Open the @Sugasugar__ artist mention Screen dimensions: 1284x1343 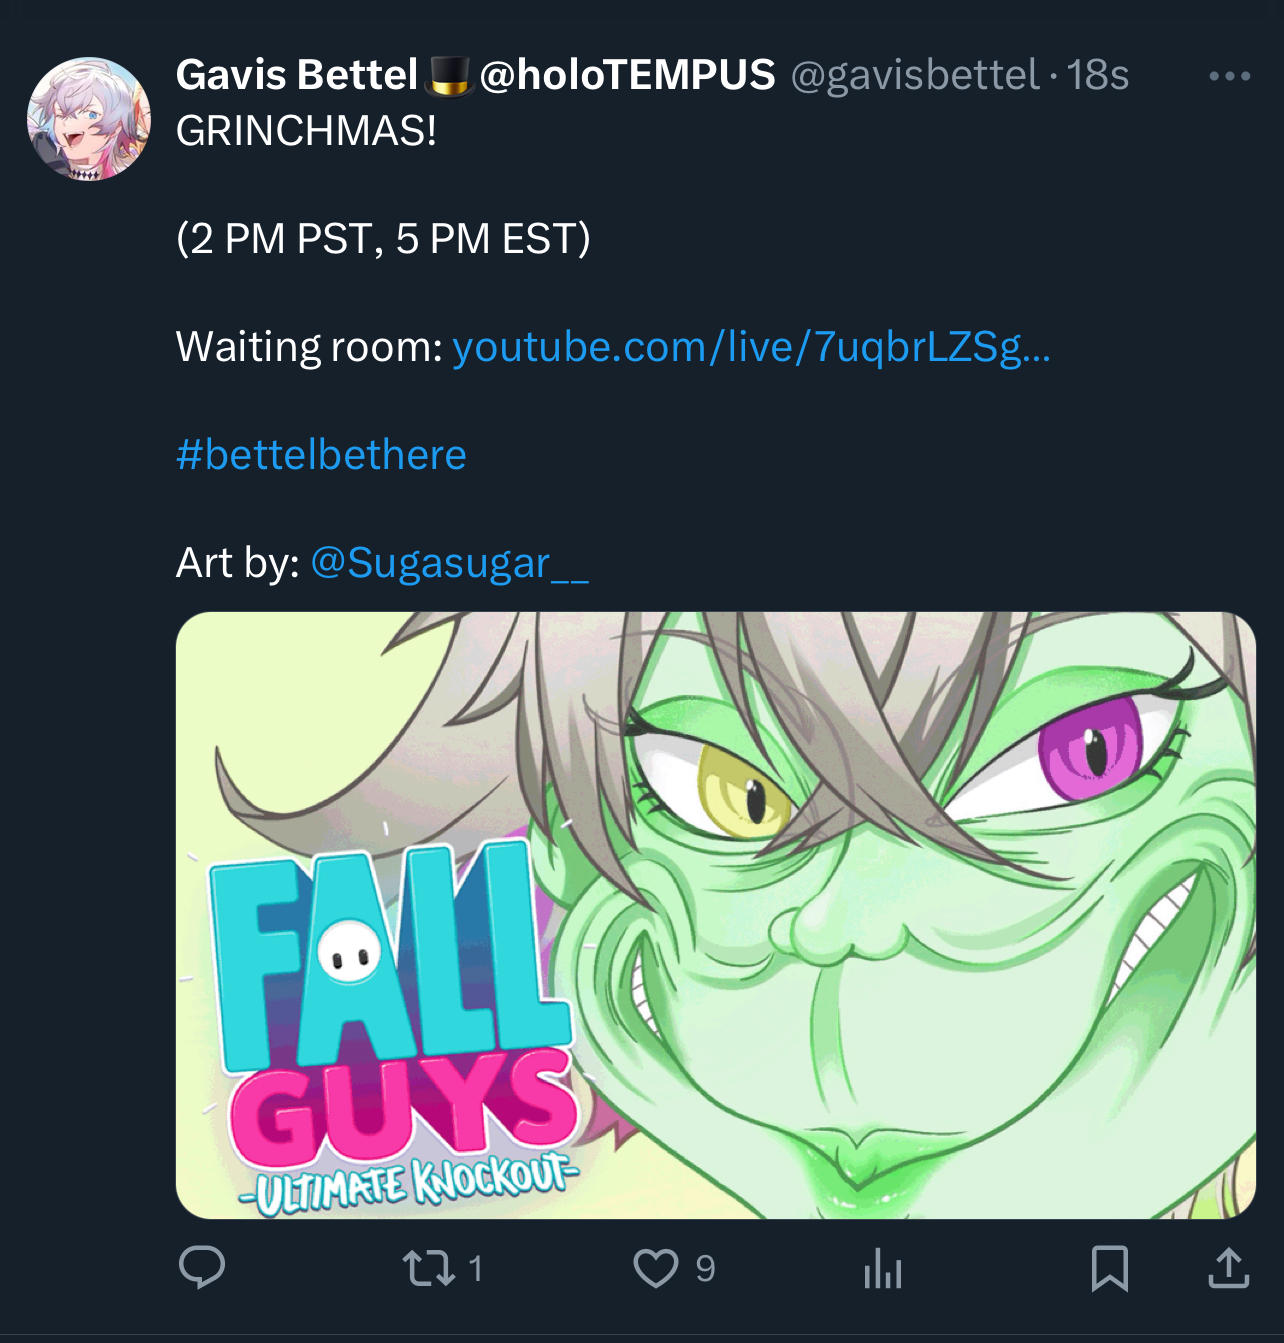449,563
